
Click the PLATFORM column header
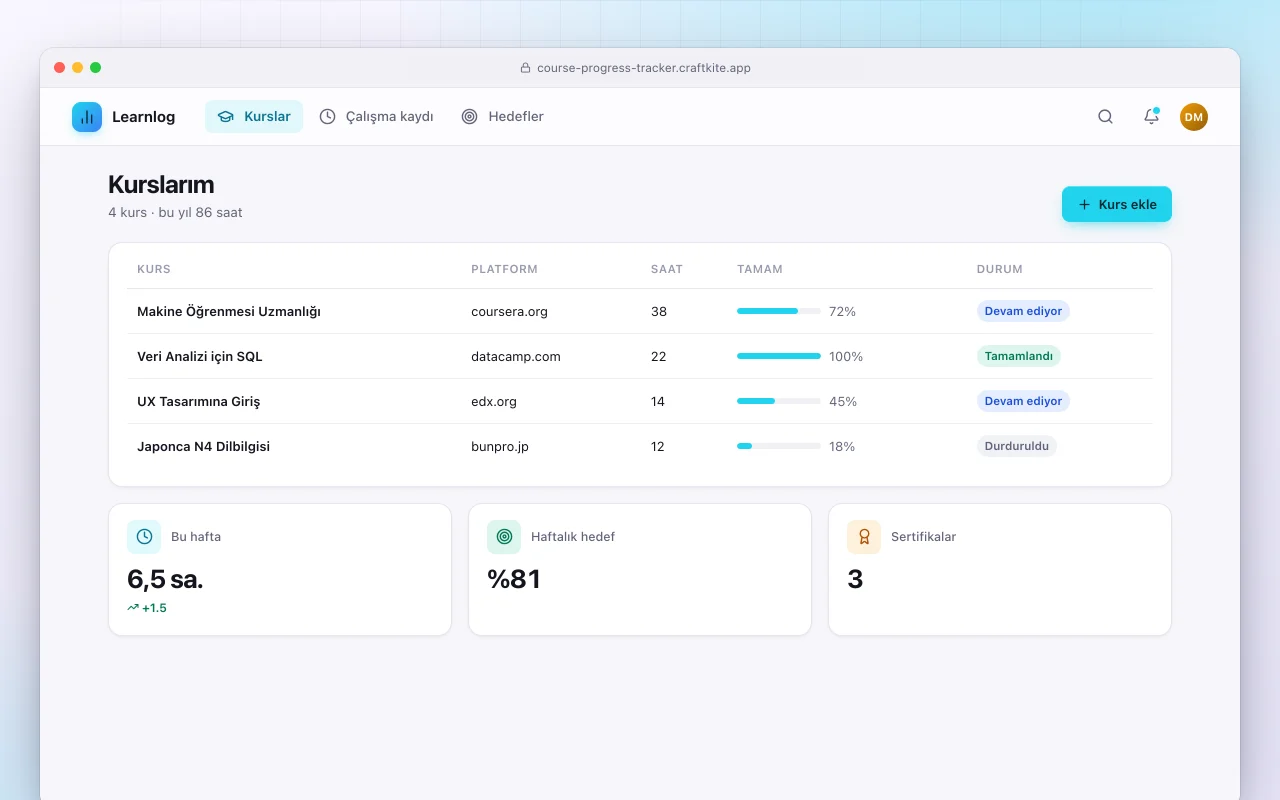pos(504,269)
